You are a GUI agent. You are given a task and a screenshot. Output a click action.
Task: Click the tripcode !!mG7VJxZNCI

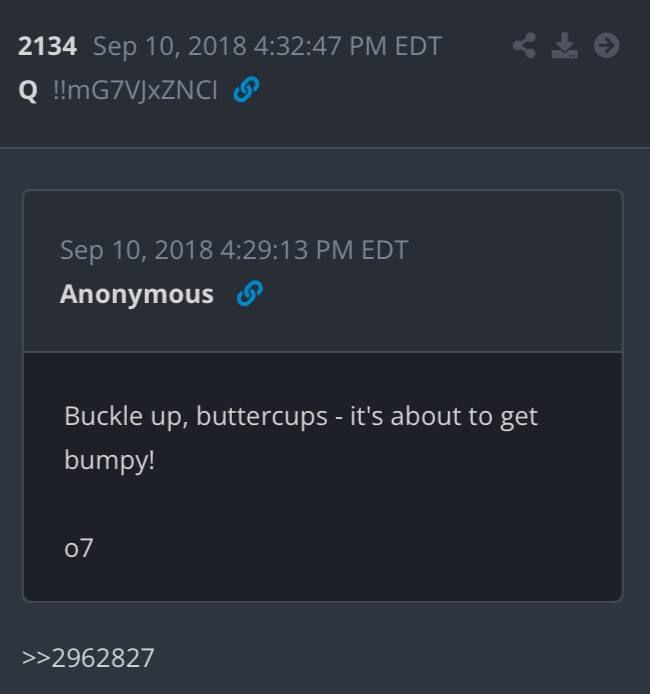click(x=135, y=90)
